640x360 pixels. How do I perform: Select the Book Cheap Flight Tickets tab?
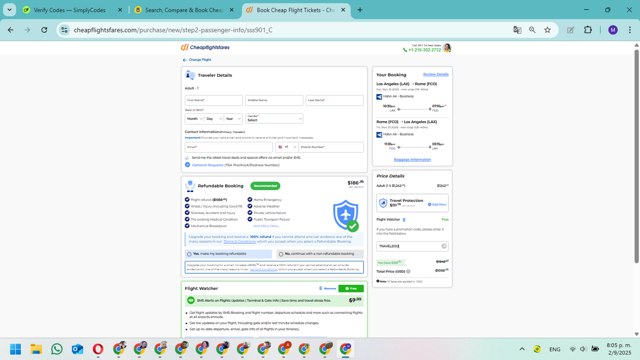pos(296,10)
